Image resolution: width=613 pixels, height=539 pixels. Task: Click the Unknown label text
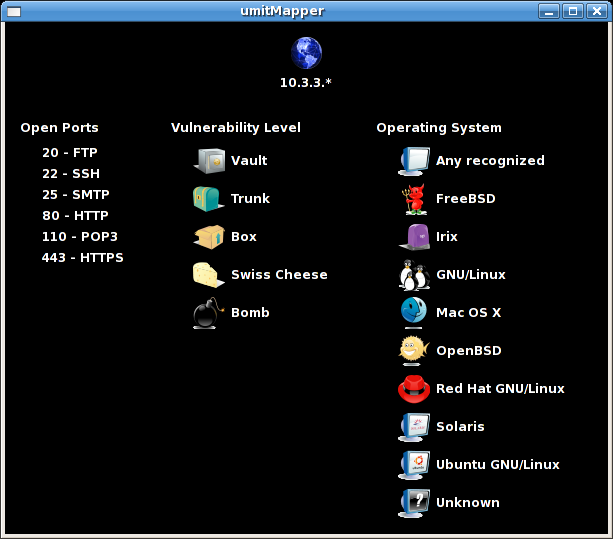click(468, 503)
